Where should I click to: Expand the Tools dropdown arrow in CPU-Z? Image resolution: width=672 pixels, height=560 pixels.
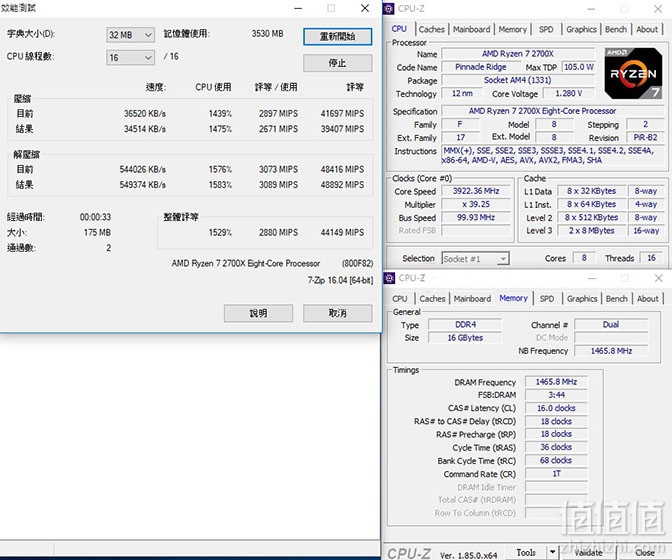coord(552,552)
